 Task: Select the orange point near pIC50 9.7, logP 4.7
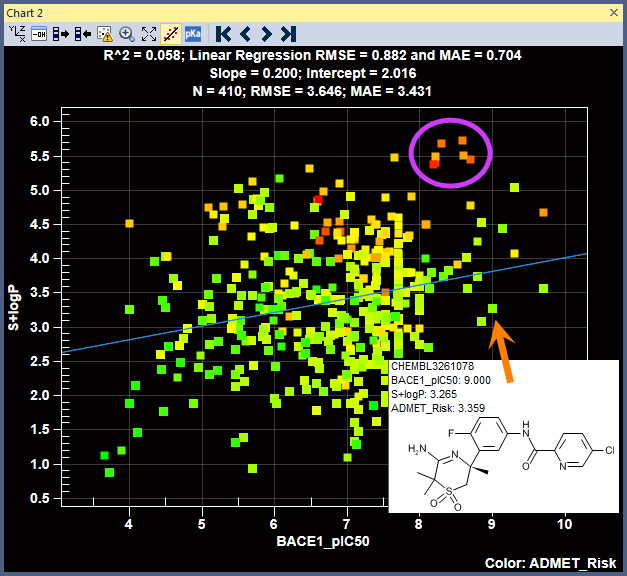[x=543, y=212]
